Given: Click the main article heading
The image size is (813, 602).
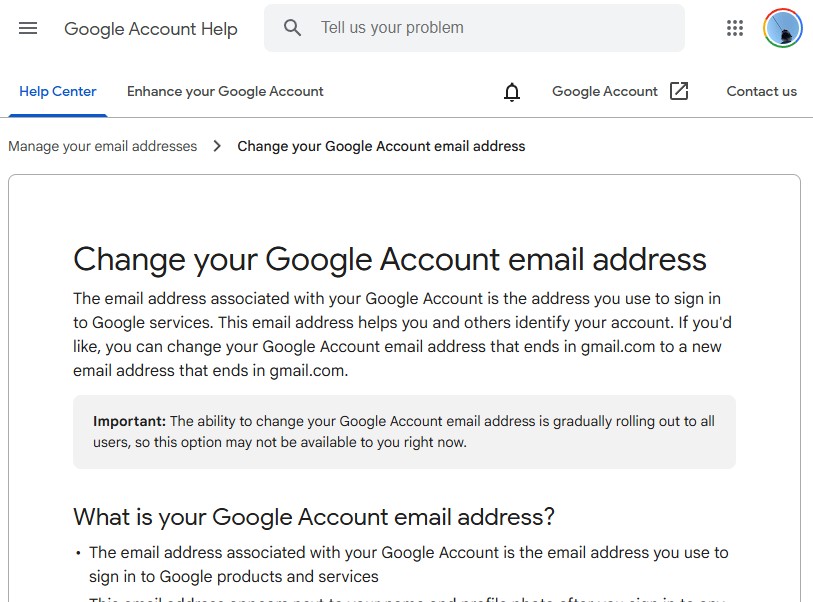Looking at the screenshot, I should [x=390, y=259].
